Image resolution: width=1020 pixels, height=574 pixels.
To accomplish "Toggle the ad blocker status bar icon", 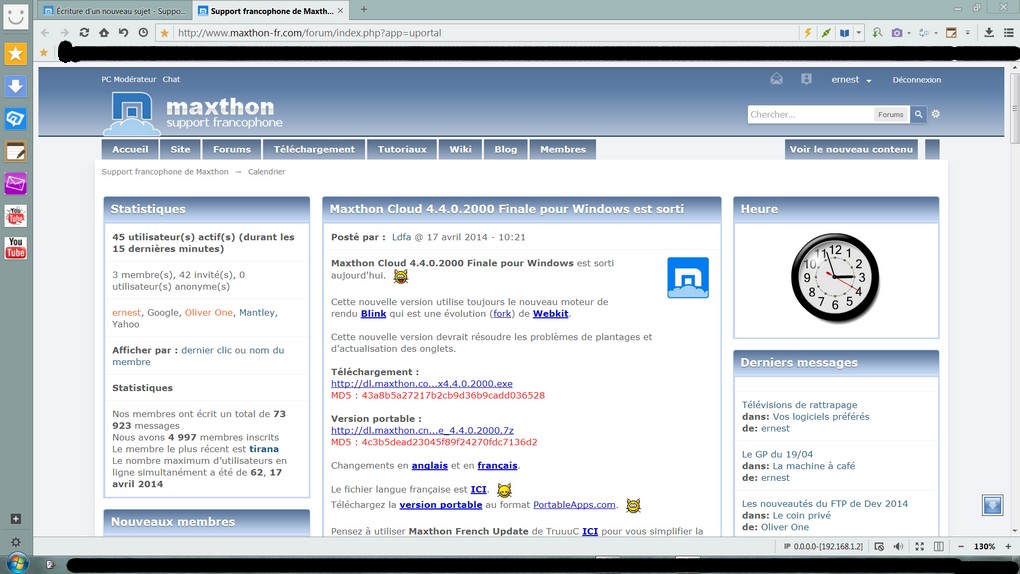I will (x=879, y=547).
